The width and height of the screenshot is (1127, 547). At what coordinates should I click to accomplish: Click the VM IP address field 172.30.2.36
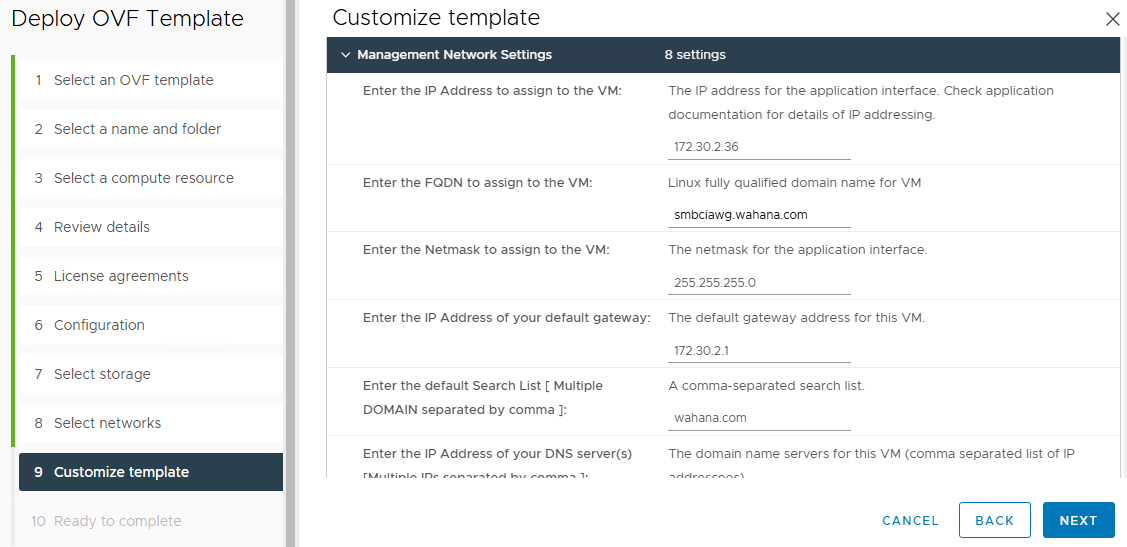759,147
